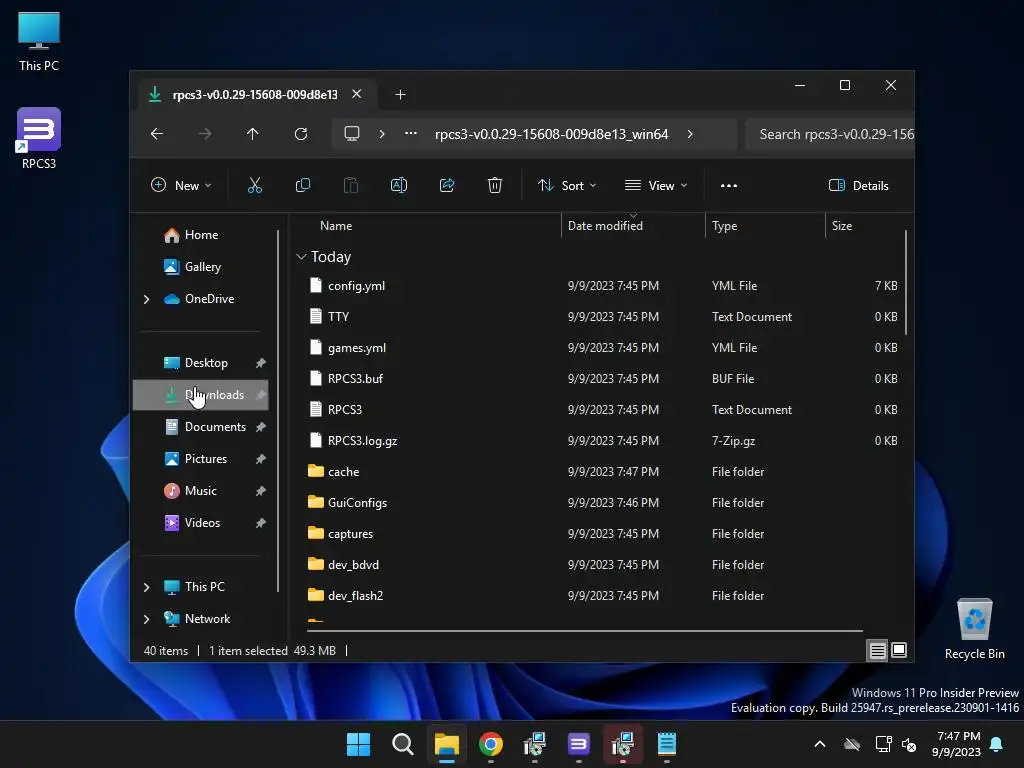Click breadcrumb rpcs3-v0.0.29-15608-009d8e13_win64
The width and height of the screenshot is (1024, 768).
tap(552, 134)
